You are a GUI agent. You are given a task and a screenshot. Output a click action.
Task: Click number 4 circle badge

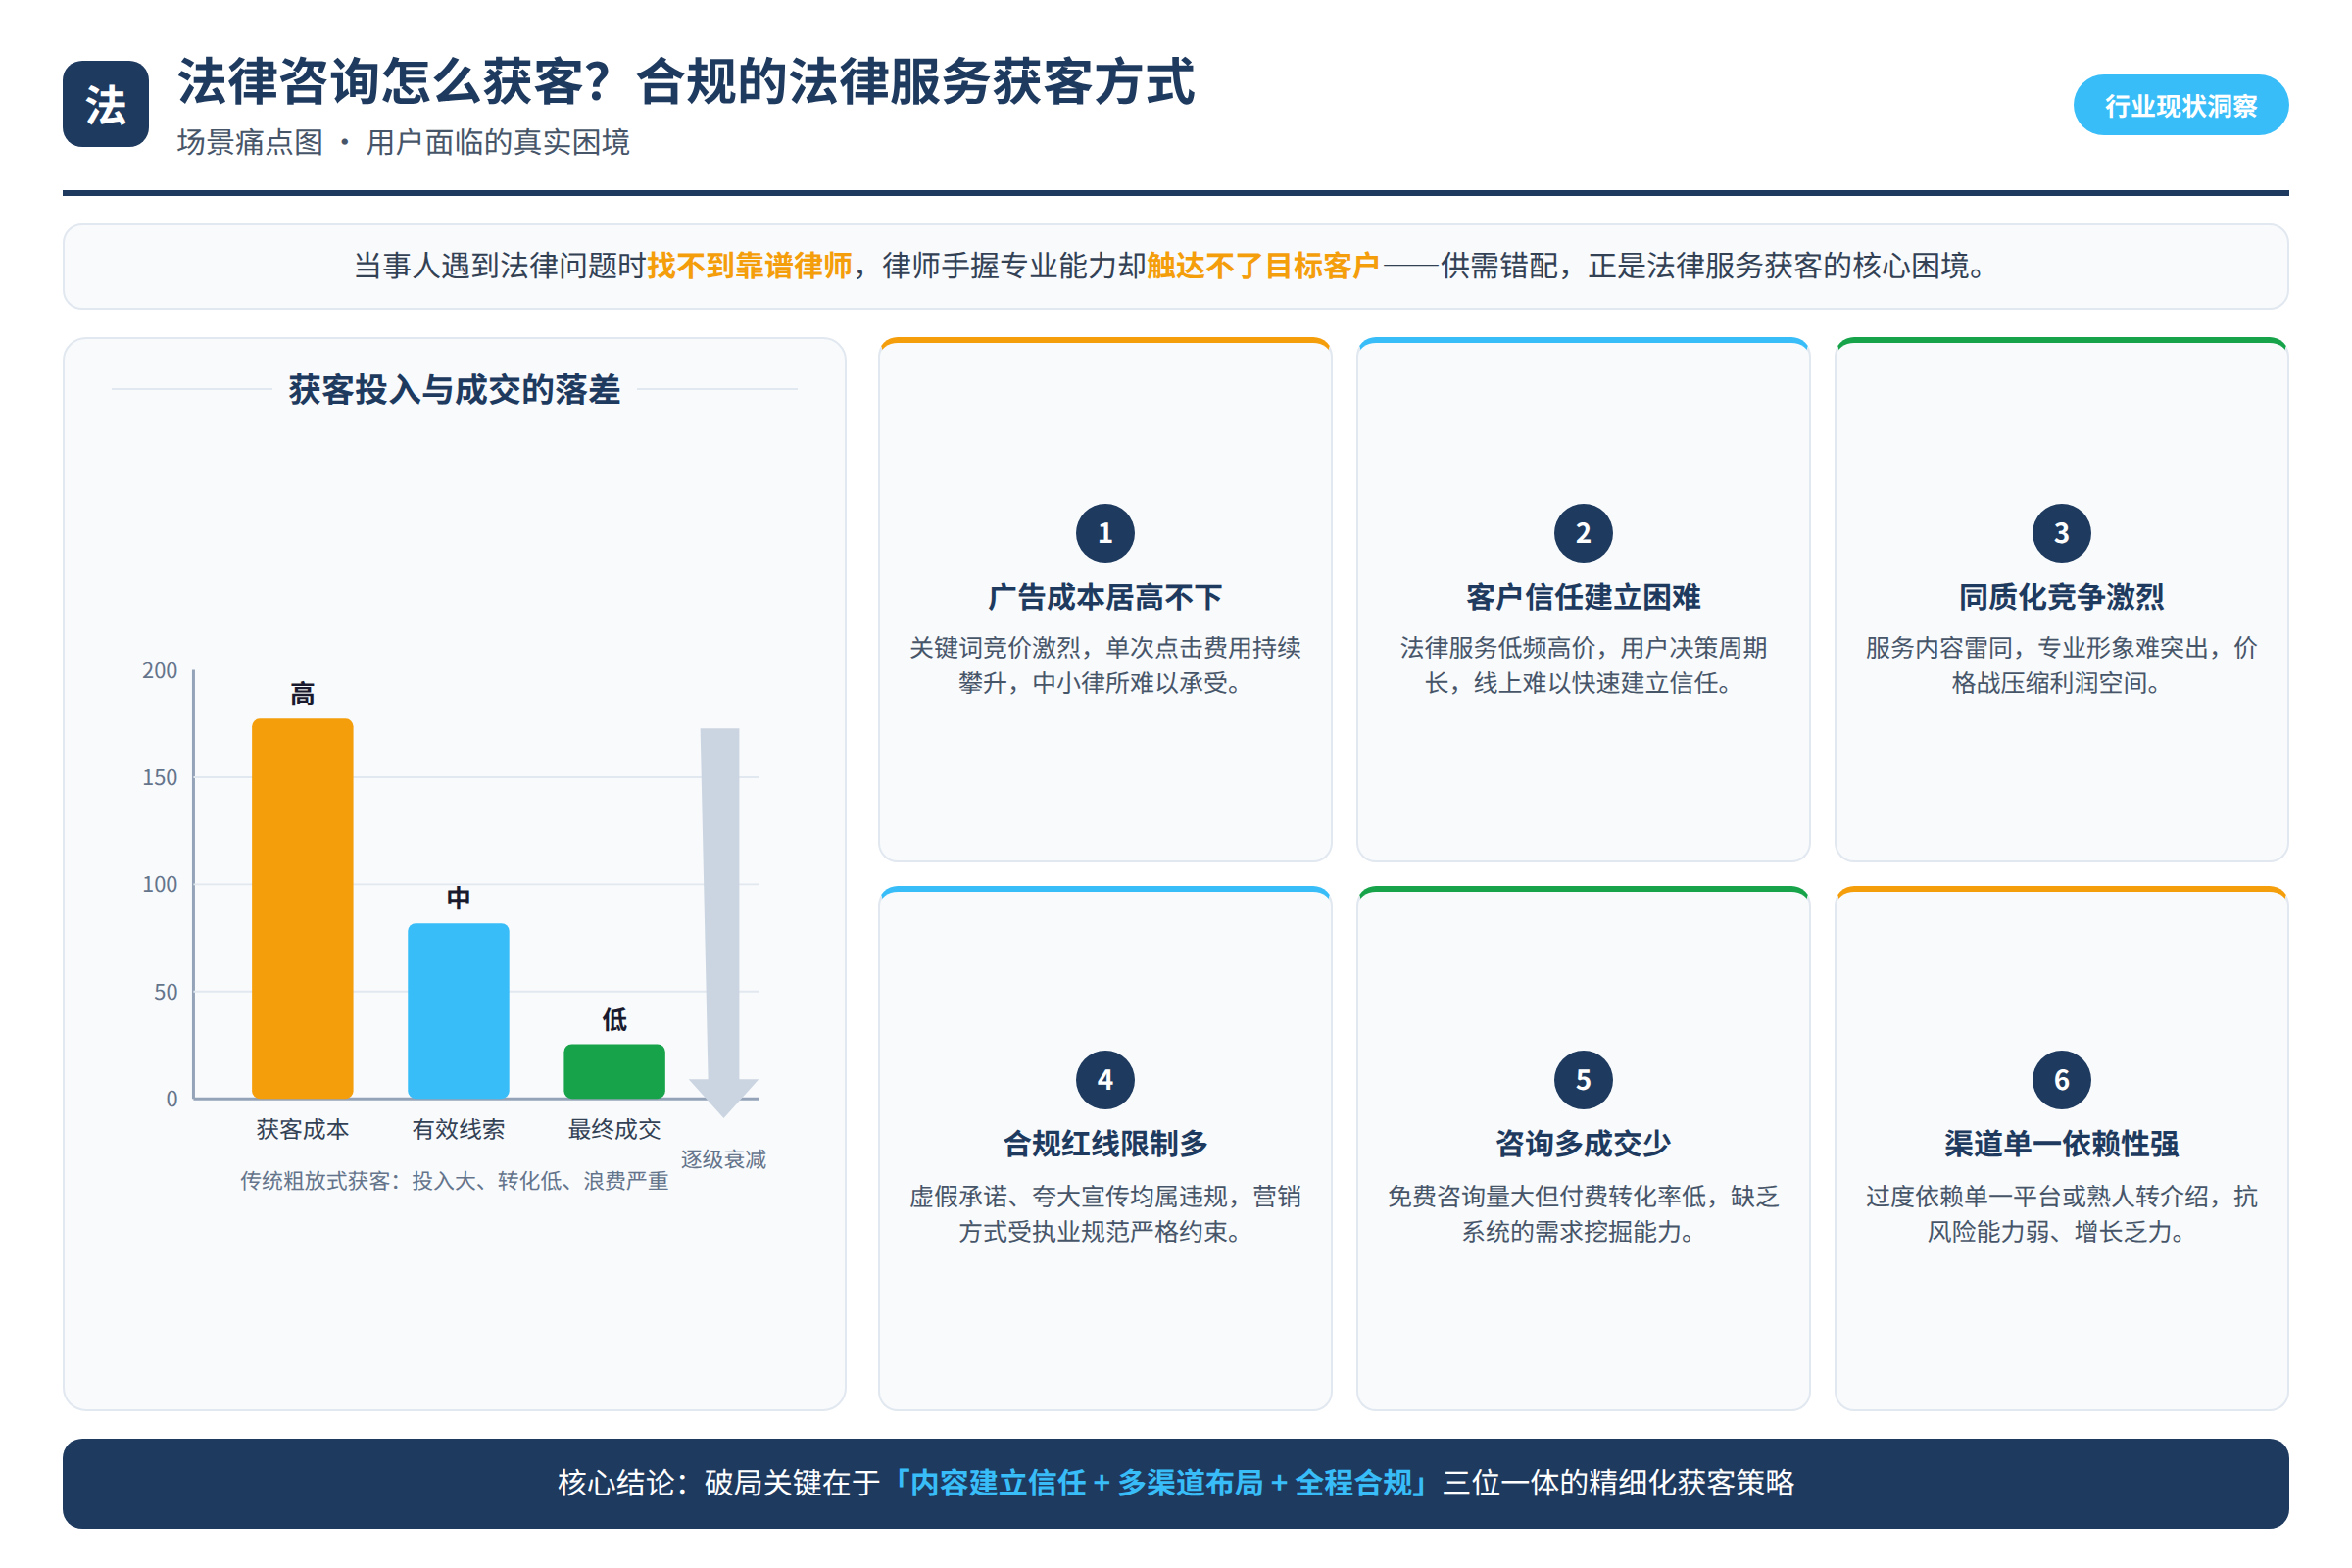point(1105,1080)
